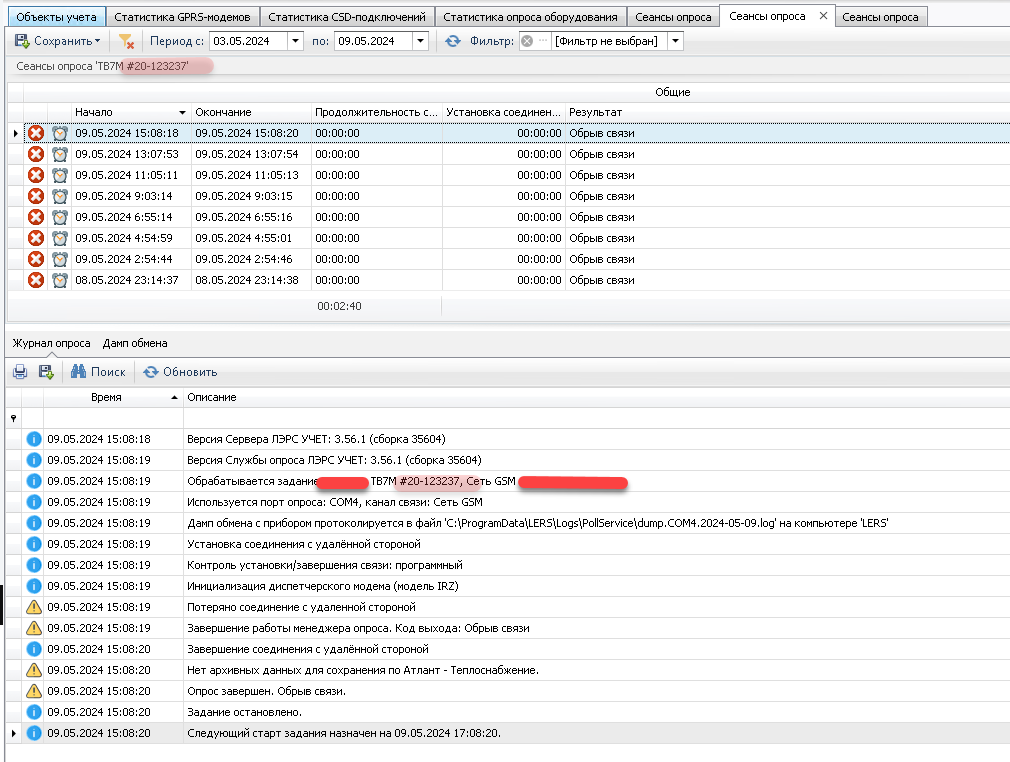Open the end date 09.05.2024 calendar dropdown
The height and width of the screenshot is (762, 1010).
click(x=421, y=41)
